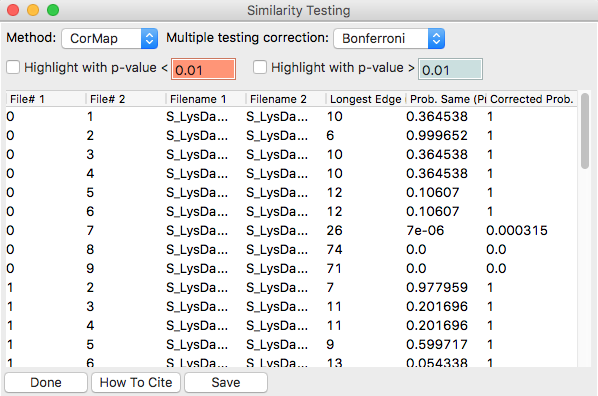
Task: Maximize the Similarity Testing window
Action: tap(53, 10)
